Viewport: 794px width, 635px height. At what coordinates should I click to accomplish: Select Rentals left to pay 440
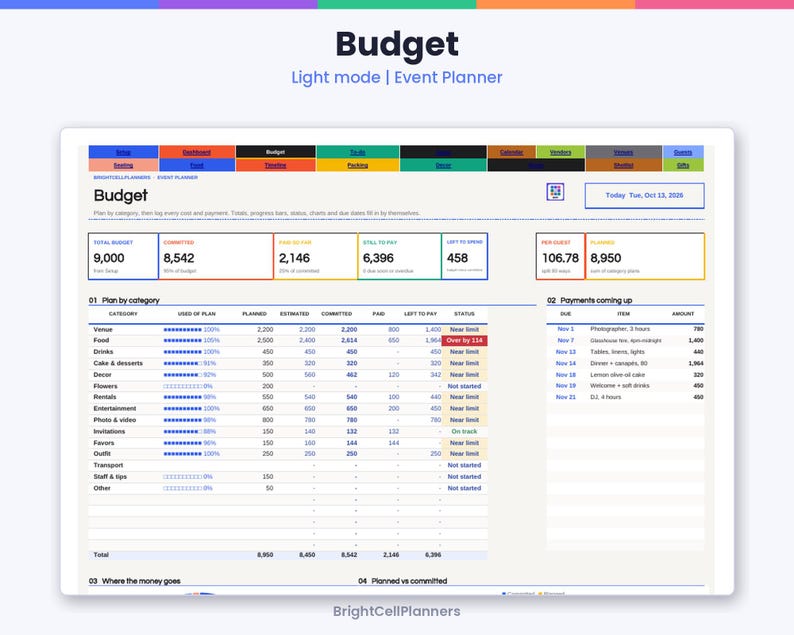435,398
